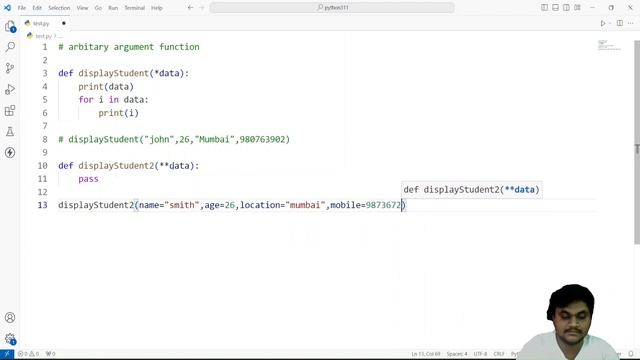Open the Terminal menu
This screenshot has height=360, width=640.
[x=135, y=8]
